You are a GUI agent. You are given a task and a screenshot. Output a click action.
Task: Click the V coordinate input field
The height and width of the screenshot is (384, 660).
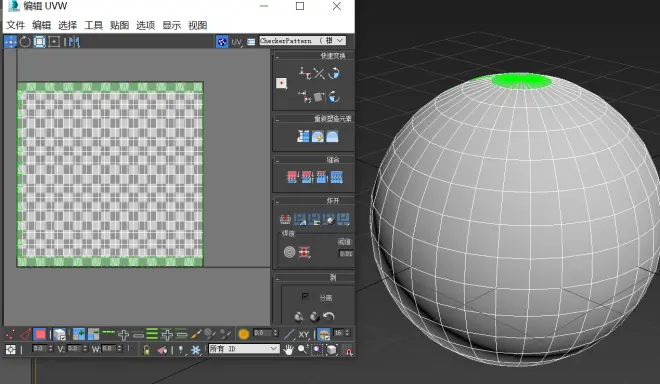[x=74, y=349]
